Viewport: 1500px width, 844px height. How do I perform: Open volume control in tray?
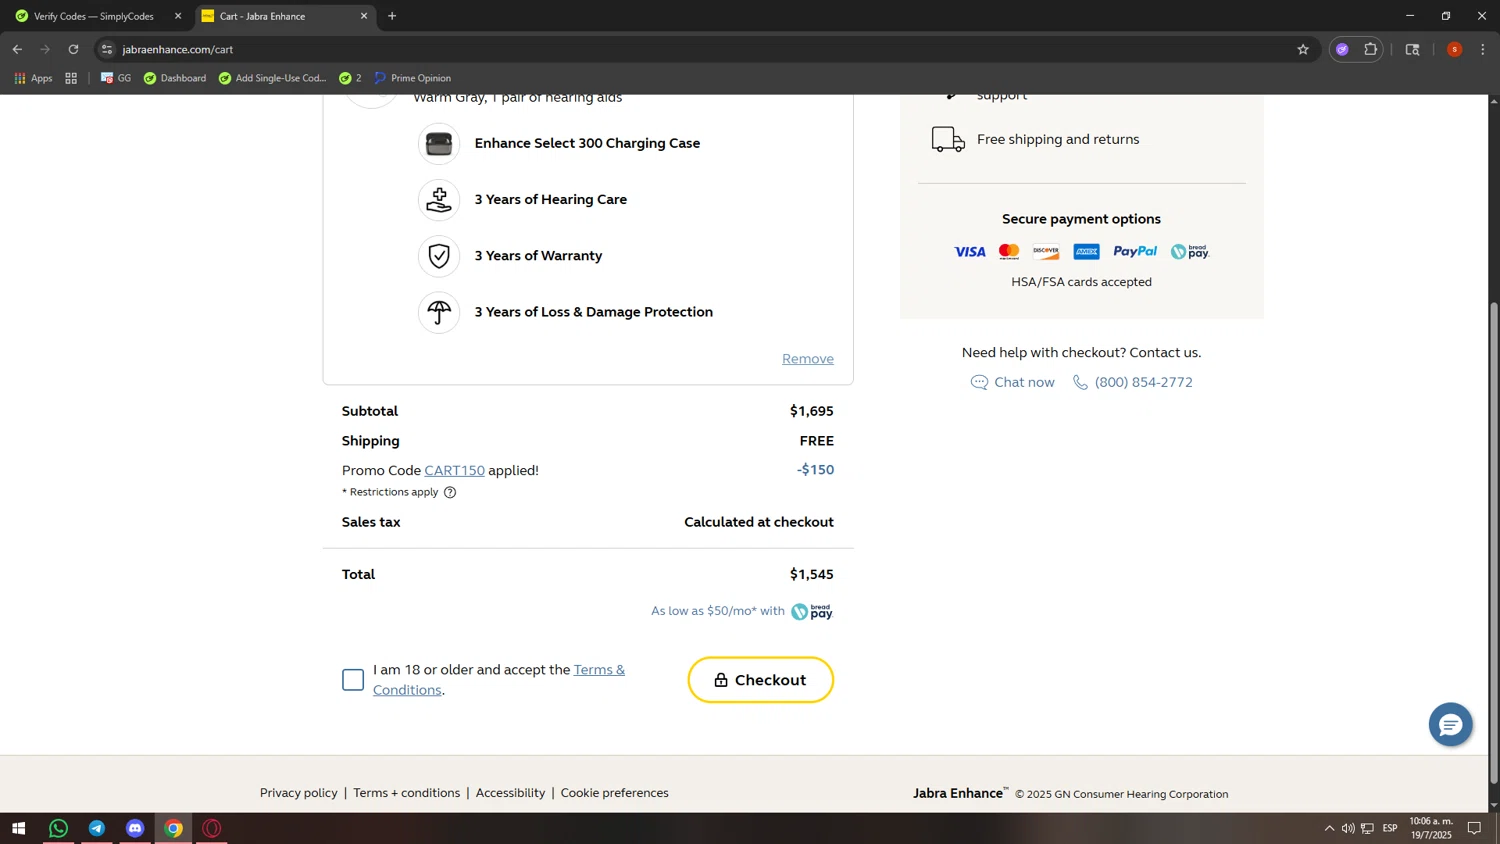[1348, 828]
